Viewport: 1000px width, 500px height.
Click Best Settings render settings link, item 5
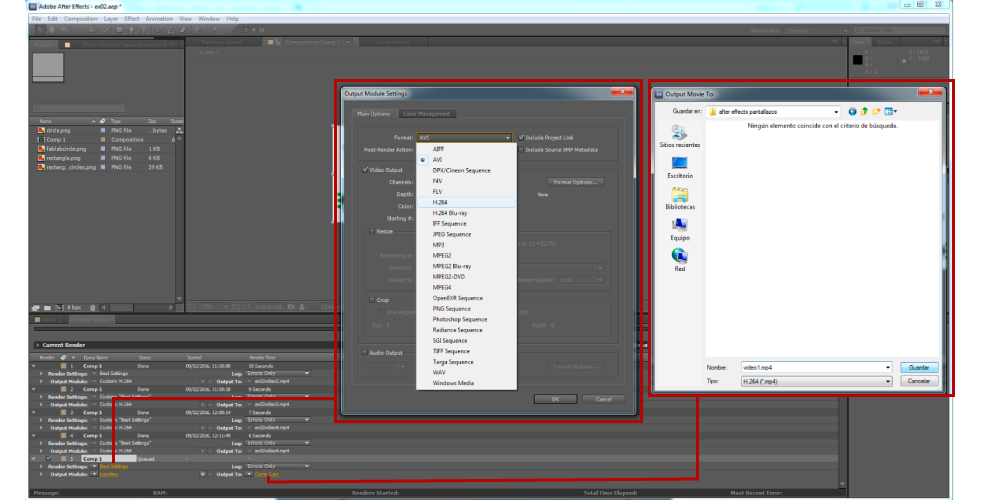(114, 466)
